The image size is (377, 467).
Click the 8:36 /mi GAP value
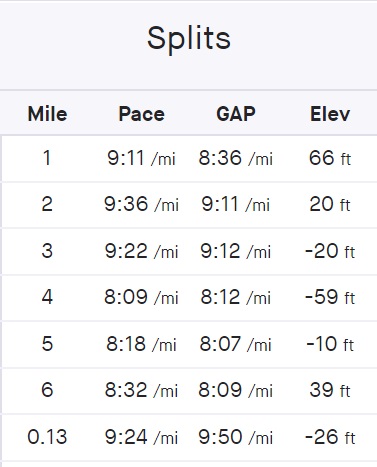click(235, 158)
